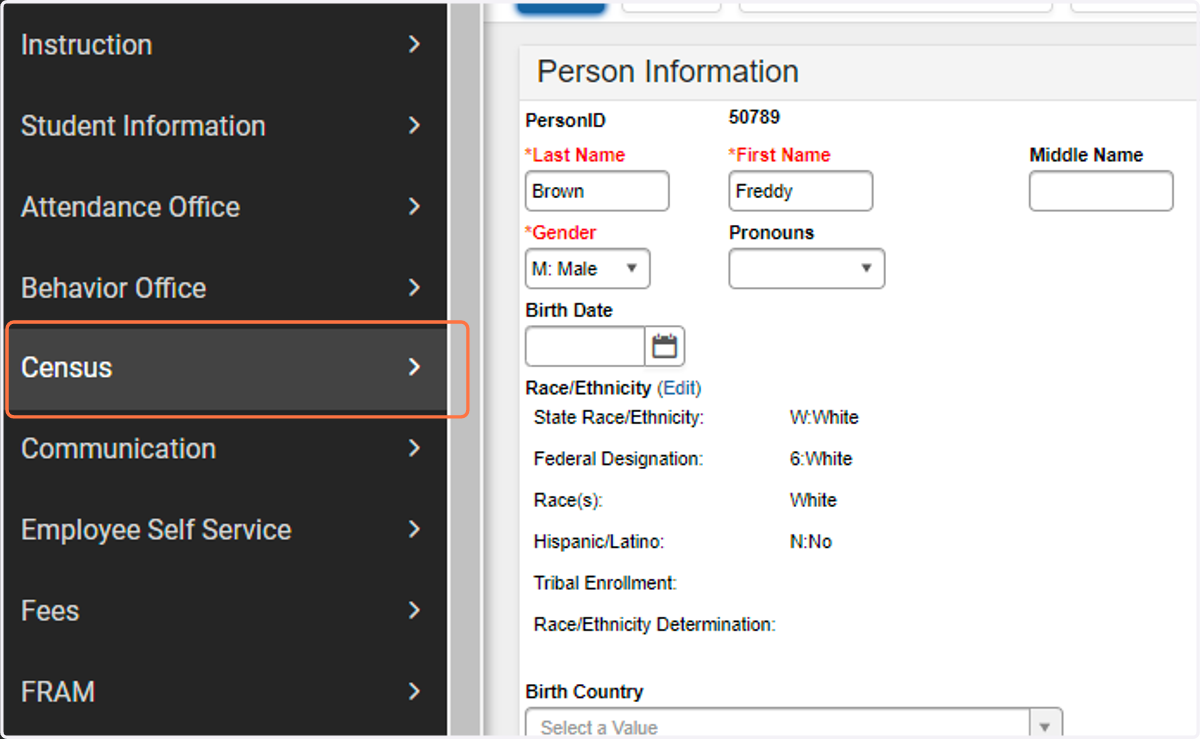This screenshot has width=1200, height=739.
Task: Click the Tribal Enrollment label
Action: click(606, 583)
